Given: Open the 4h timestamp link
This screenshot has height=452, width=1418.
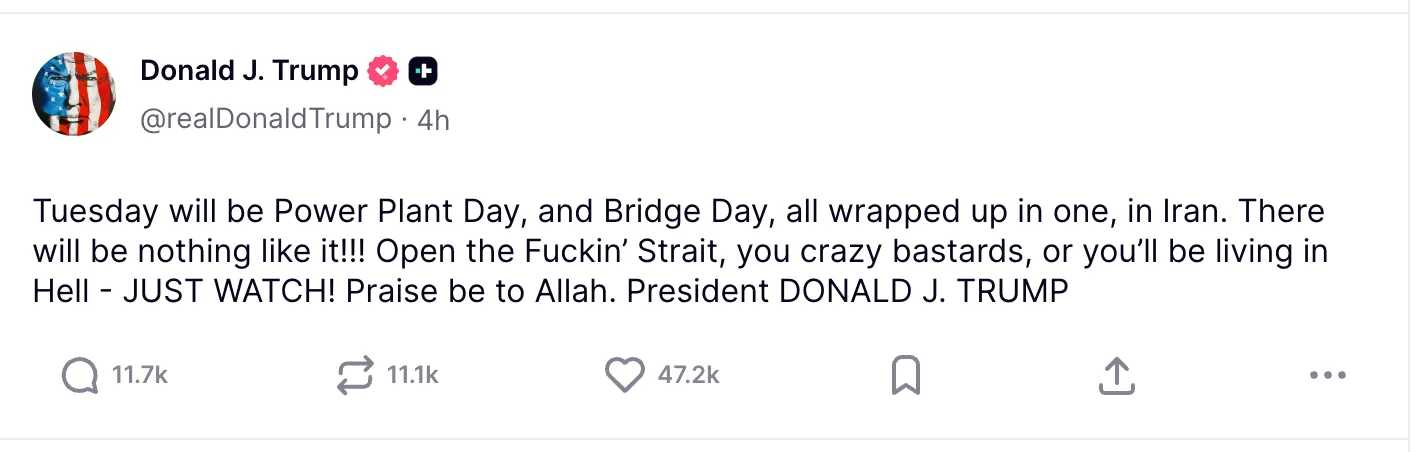Looking at the screenshot, I should tap(433, 120).
